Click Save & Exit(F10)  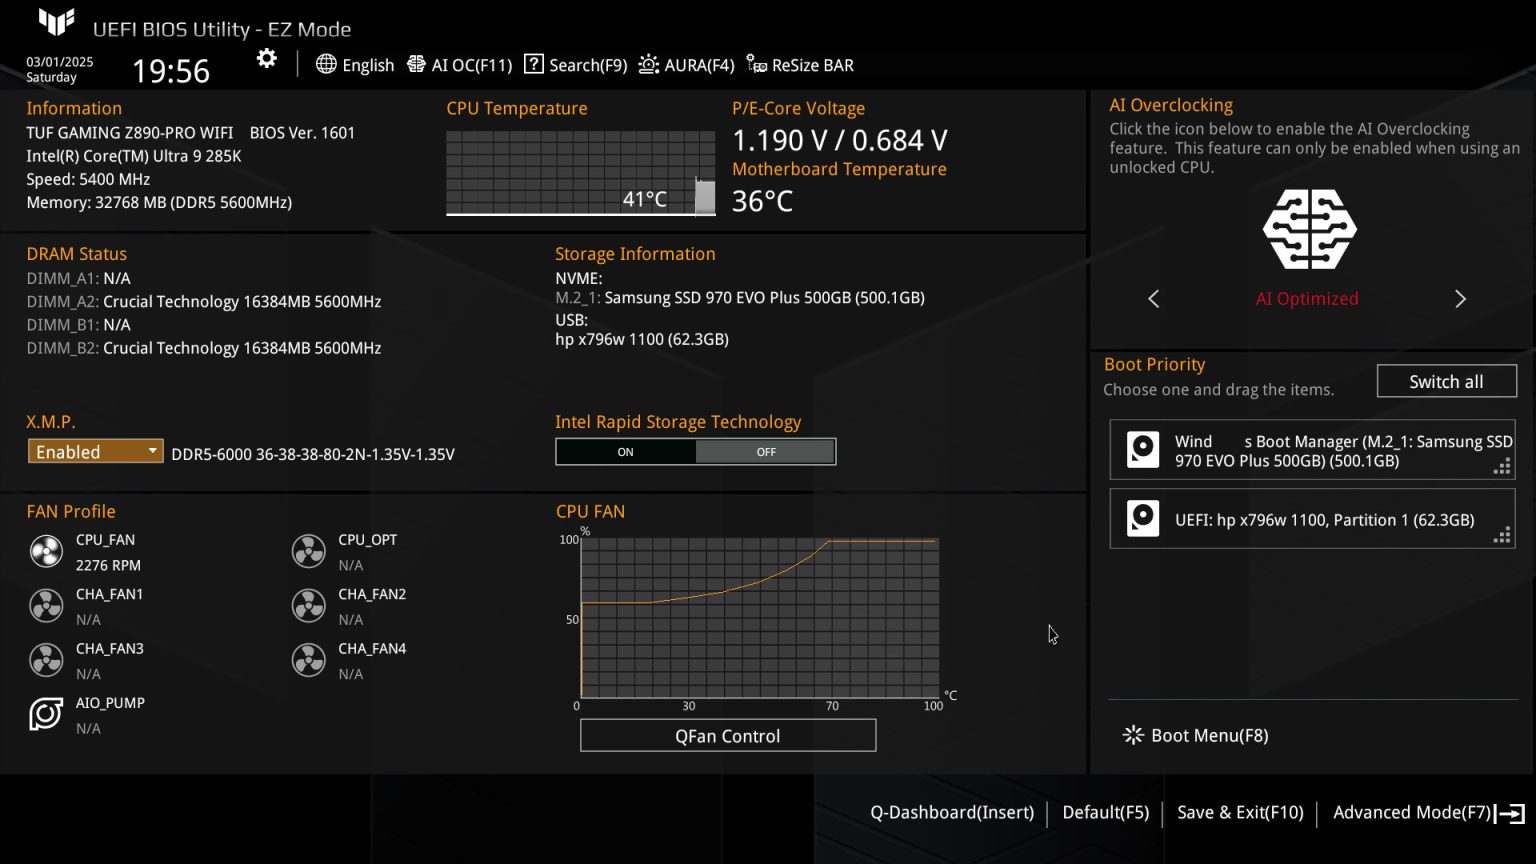coord(1240,812)
